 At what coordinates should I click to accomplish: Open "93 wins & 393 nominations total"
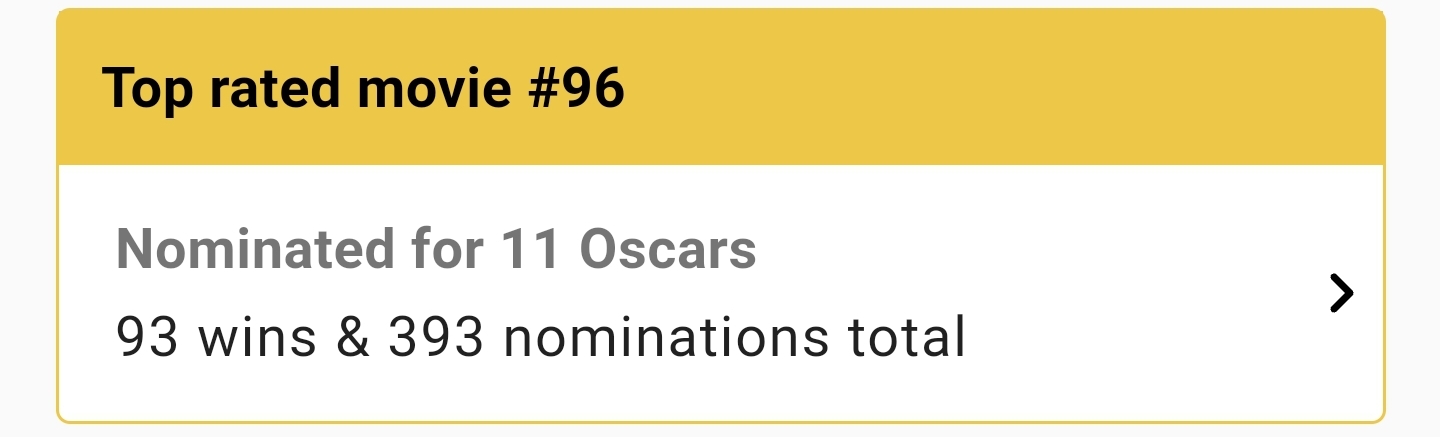click(540, 337)
